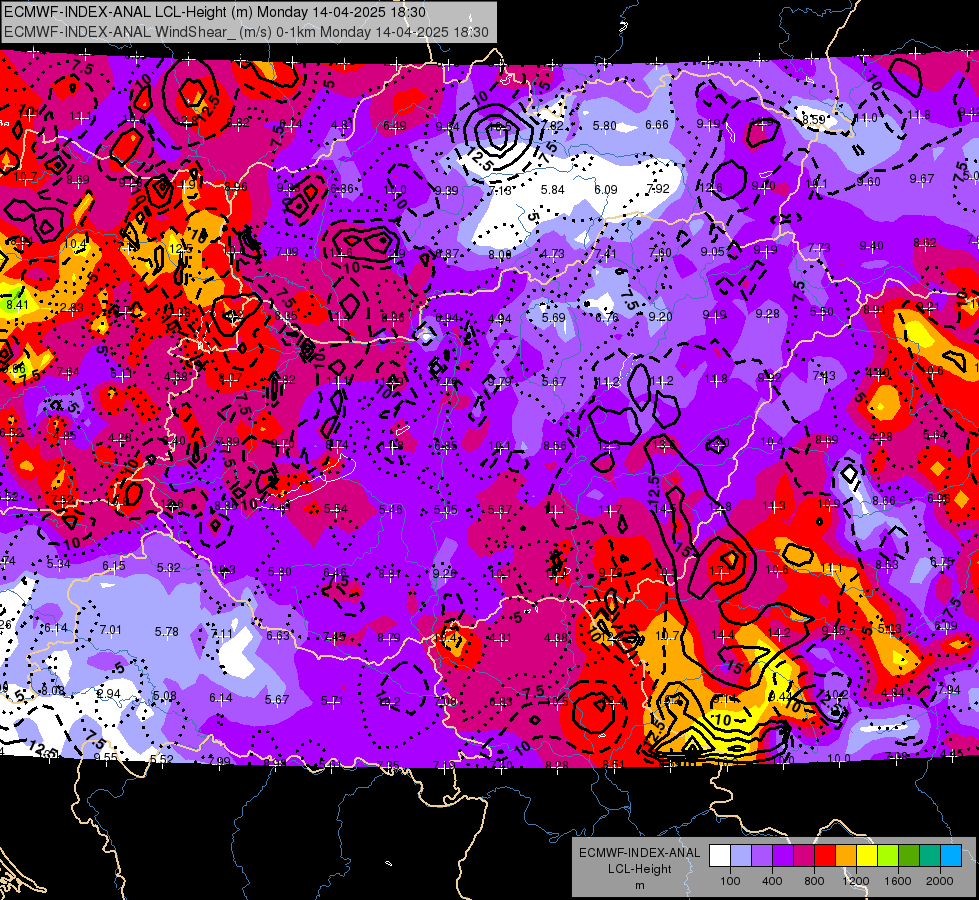Click the wind shear value 7.09
The width and height of the screenshot is (979, 900).
287,252
